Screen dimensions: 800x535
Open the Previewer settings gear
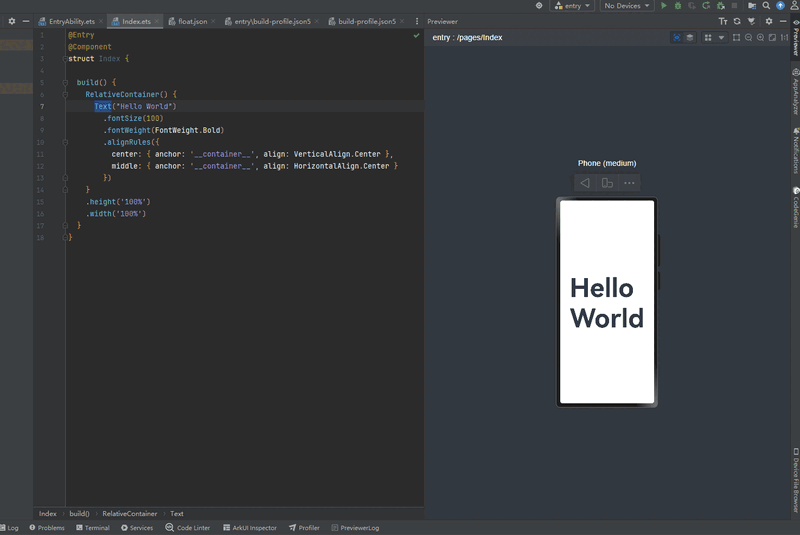[x=768, y=21]
